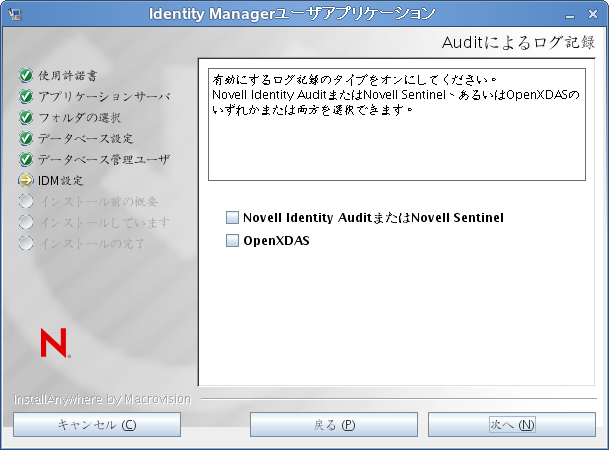Click empty circle icon beside インストールしています
This screenshot has width=609, height=450.
tap(26, 222)
